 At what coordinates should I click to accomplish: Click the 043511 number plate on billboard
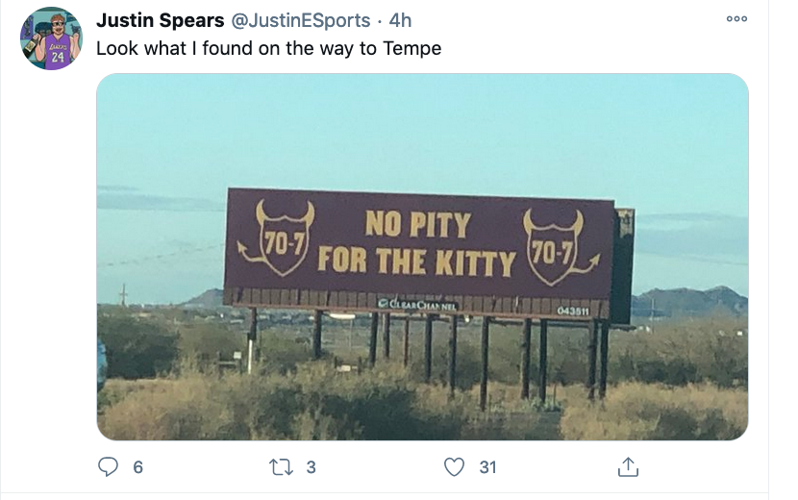pyautogui.click(x=573, y=311)
